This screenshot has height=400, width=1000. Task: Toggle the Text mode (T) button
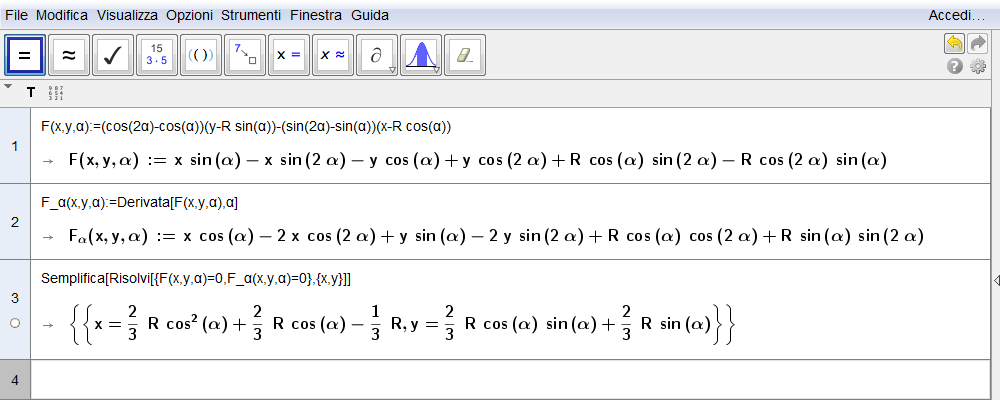click(31, 93)
